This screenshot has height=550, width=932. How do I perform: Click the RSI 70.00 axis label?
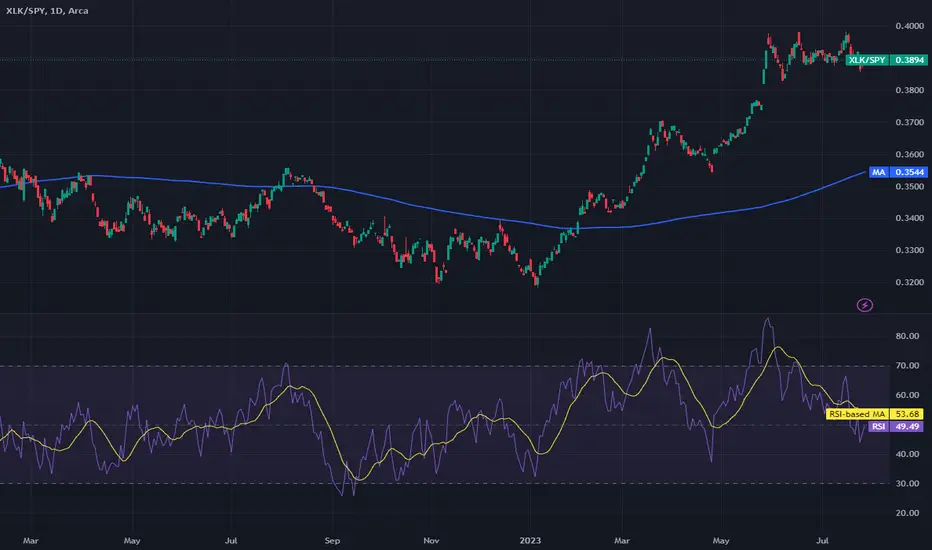[x=907, y=366]
